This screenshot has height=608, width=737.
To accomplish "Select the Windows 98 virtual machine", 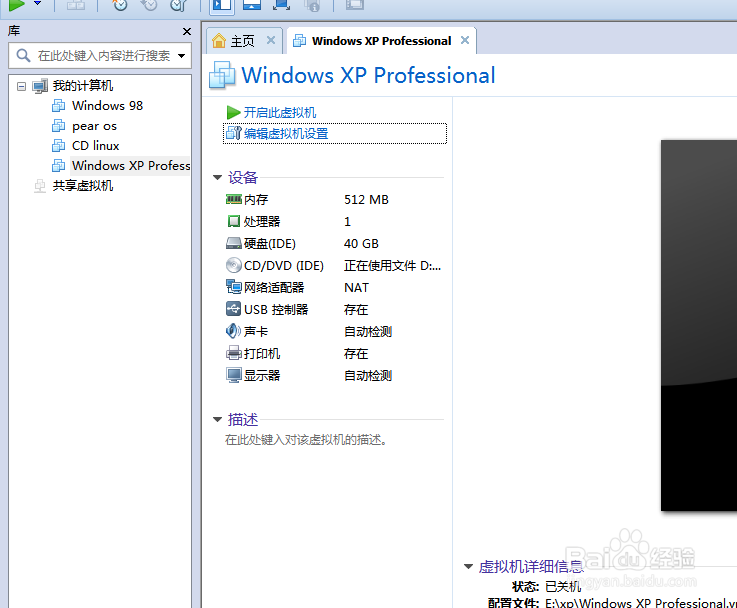I will (107, 106).
